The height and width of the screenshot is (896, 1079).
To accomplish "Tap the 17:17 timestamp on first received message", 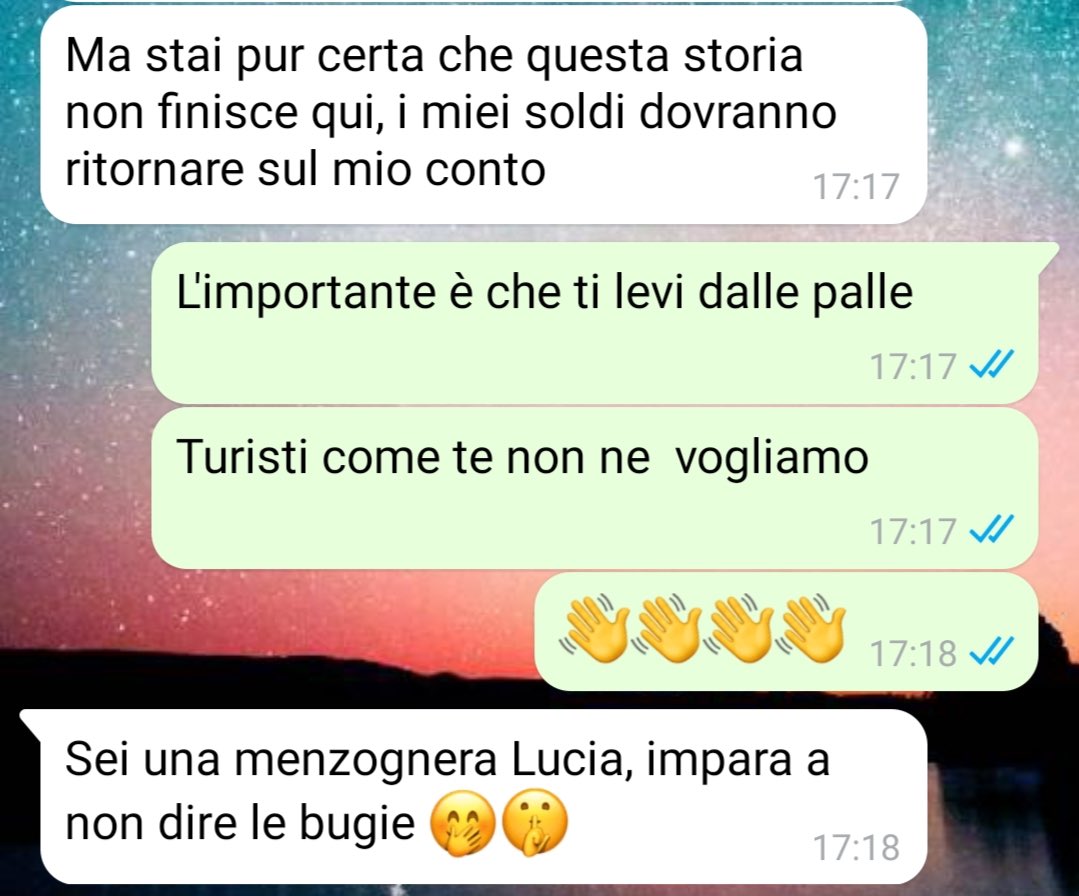I will pos(856,186).
